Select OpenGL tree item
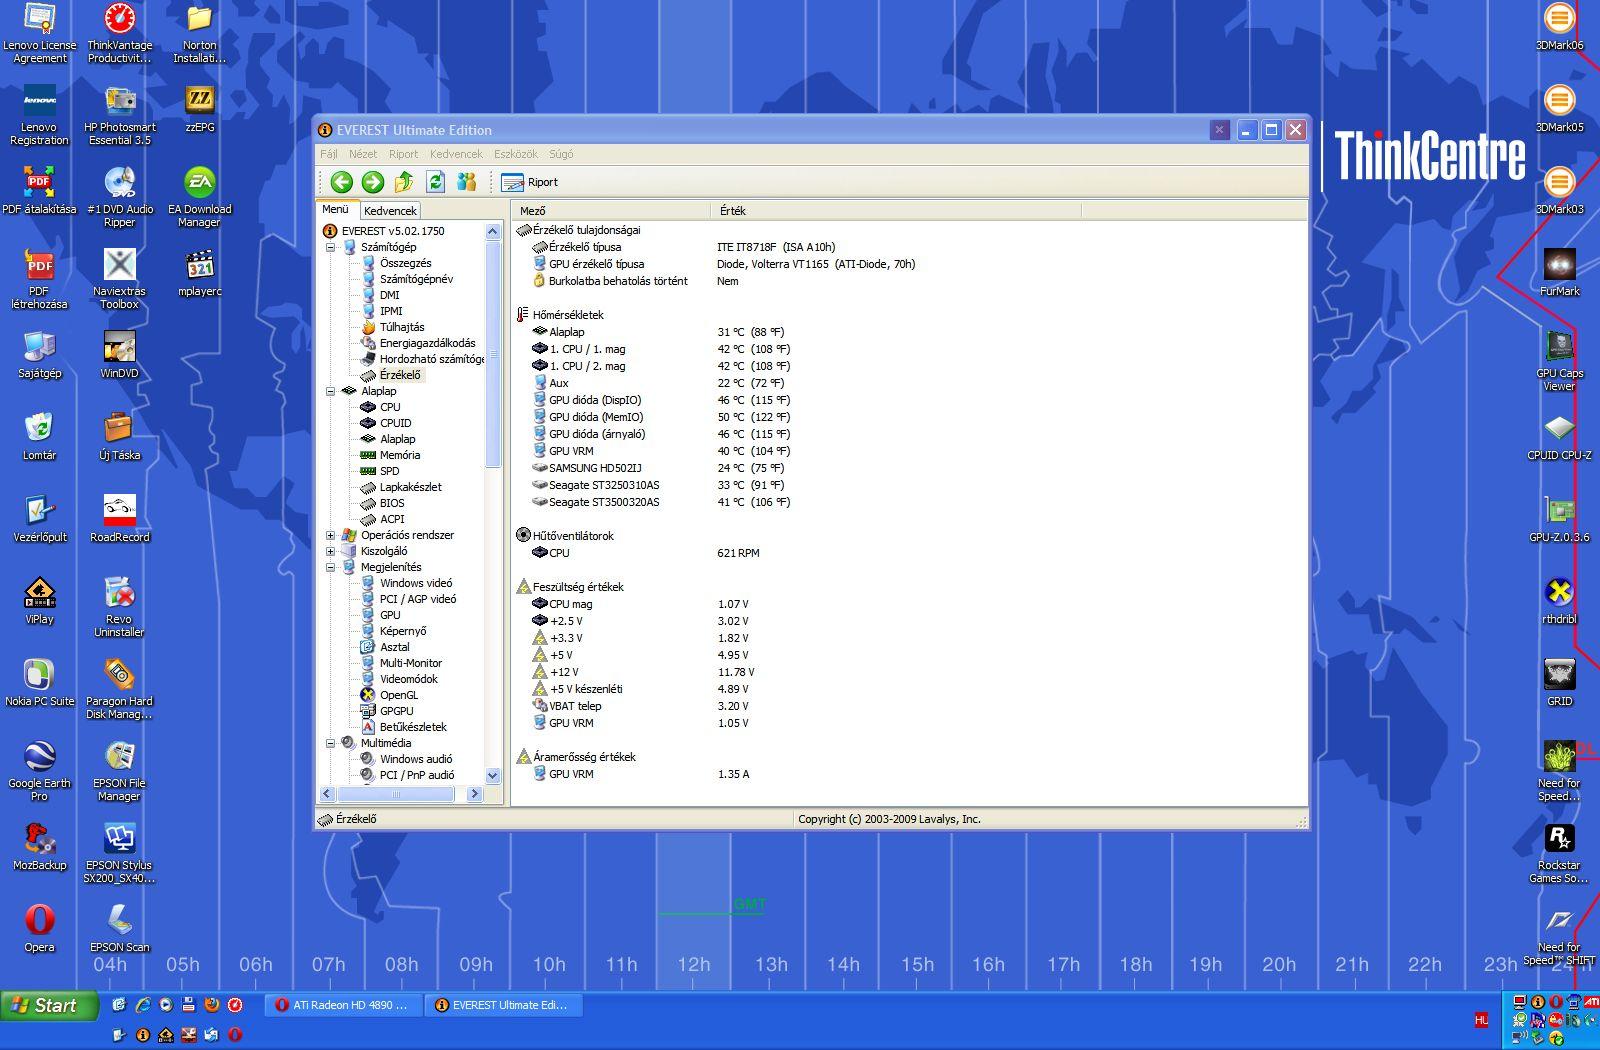Image resolution: width=1600 pixels, height=1050 pixels. [x=398, y=695]
